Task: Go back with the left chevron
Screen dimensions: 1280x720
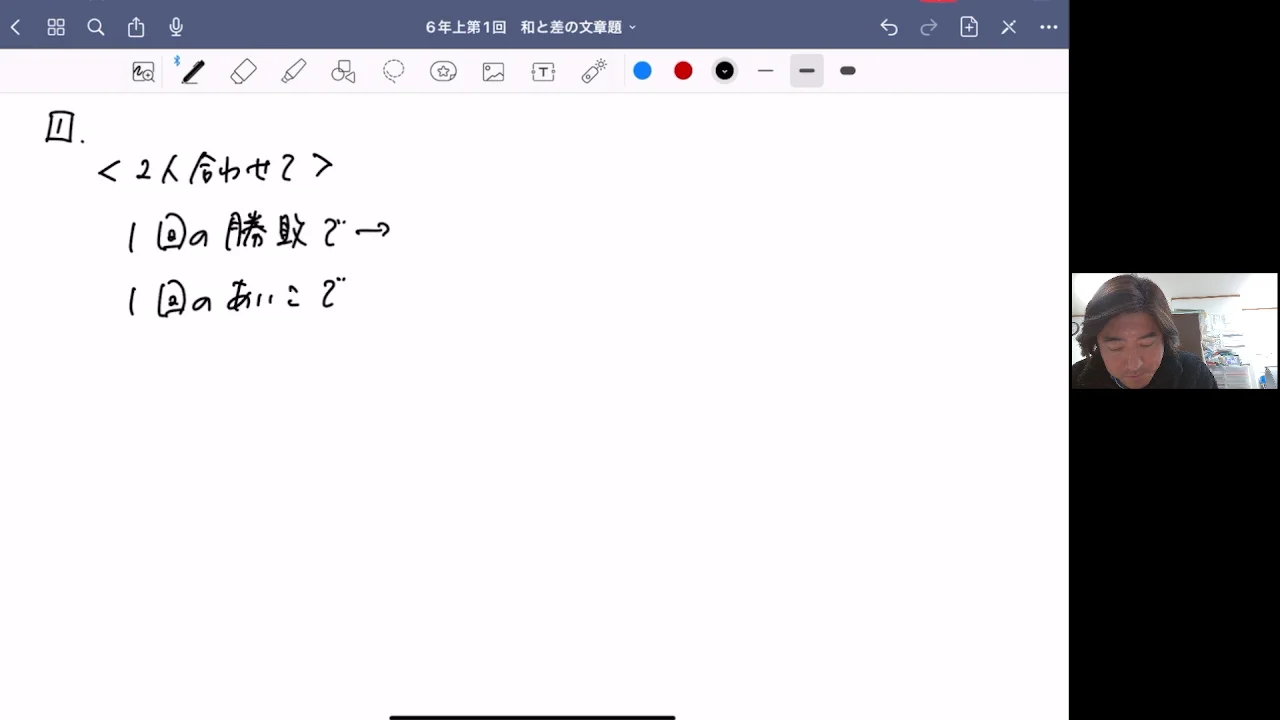Action: click(x=15, y=27)
